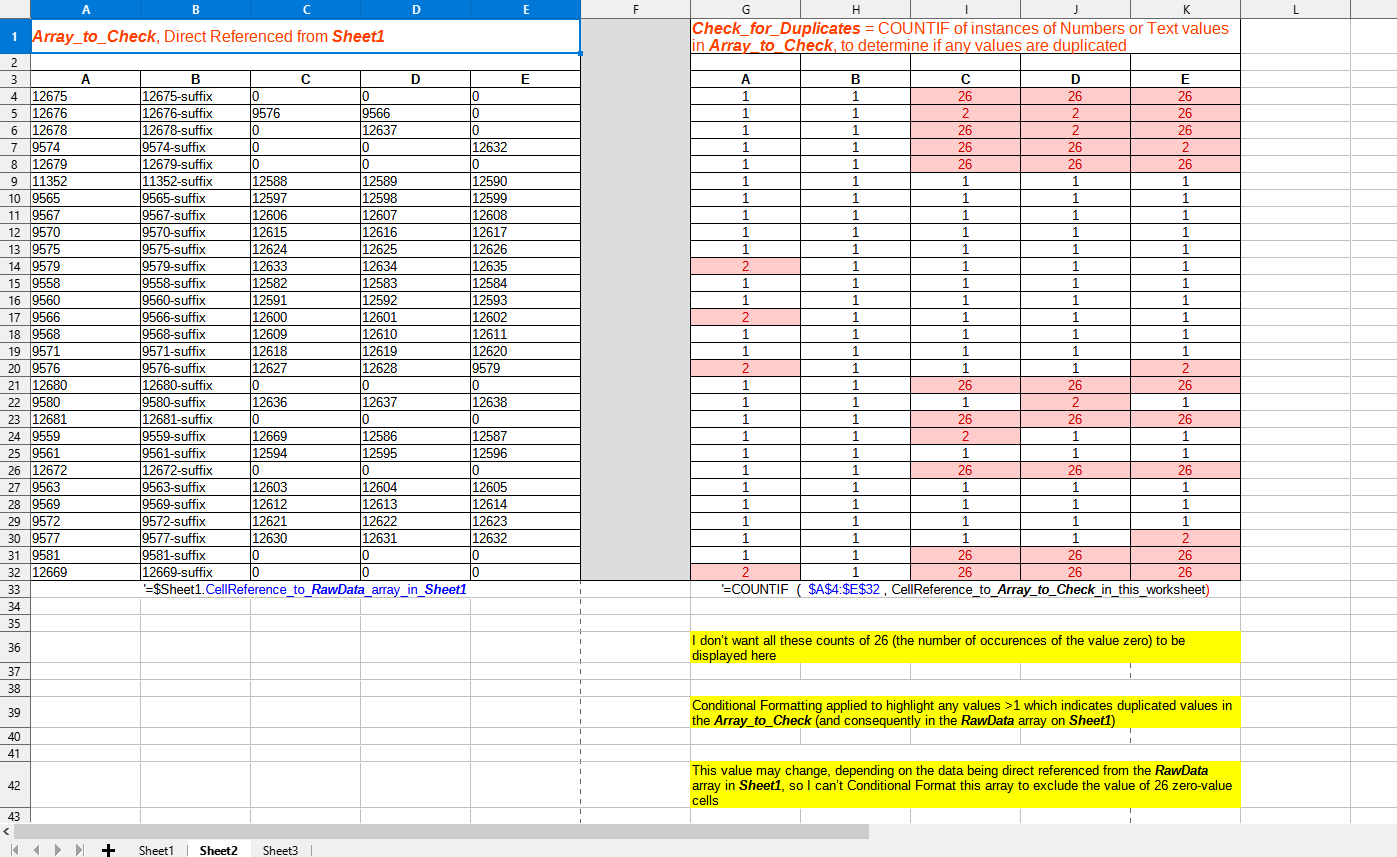This screenshot has width=1397, height=857.
Task: Click the previous-sheet navigation arrow
Action: tap(36, 851)
